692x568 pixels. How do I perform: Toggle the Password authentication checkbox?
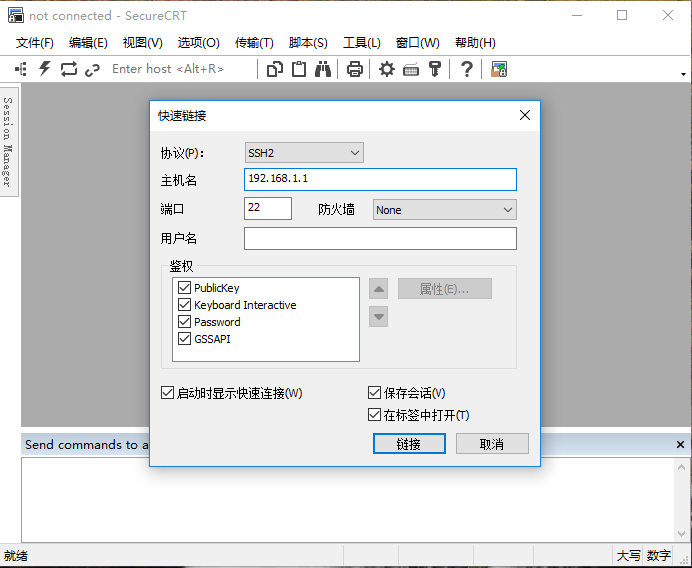[184, 322]
